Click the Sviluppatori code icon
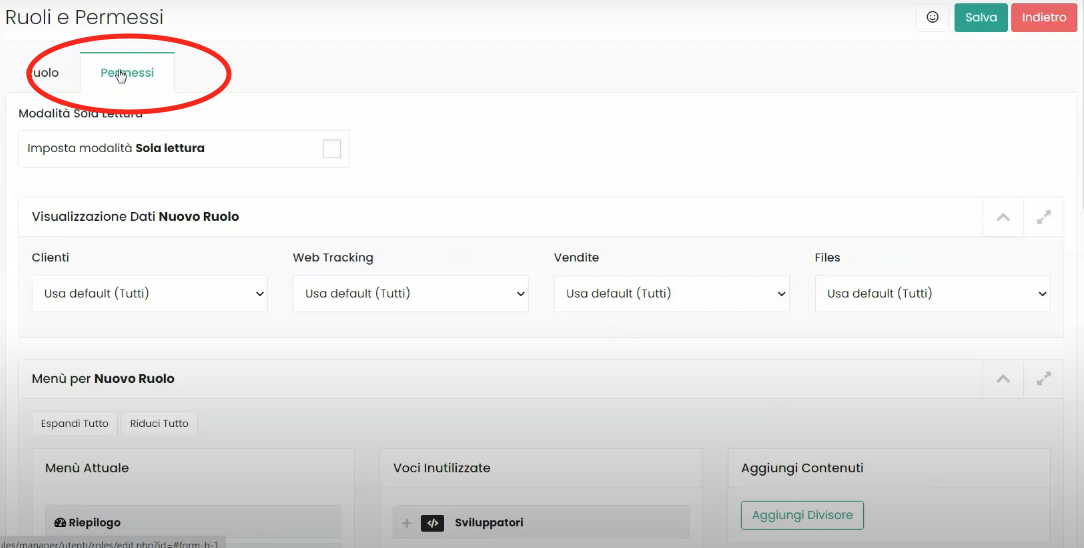Viewport: 1084px width, 548px height. coord(432,523)
